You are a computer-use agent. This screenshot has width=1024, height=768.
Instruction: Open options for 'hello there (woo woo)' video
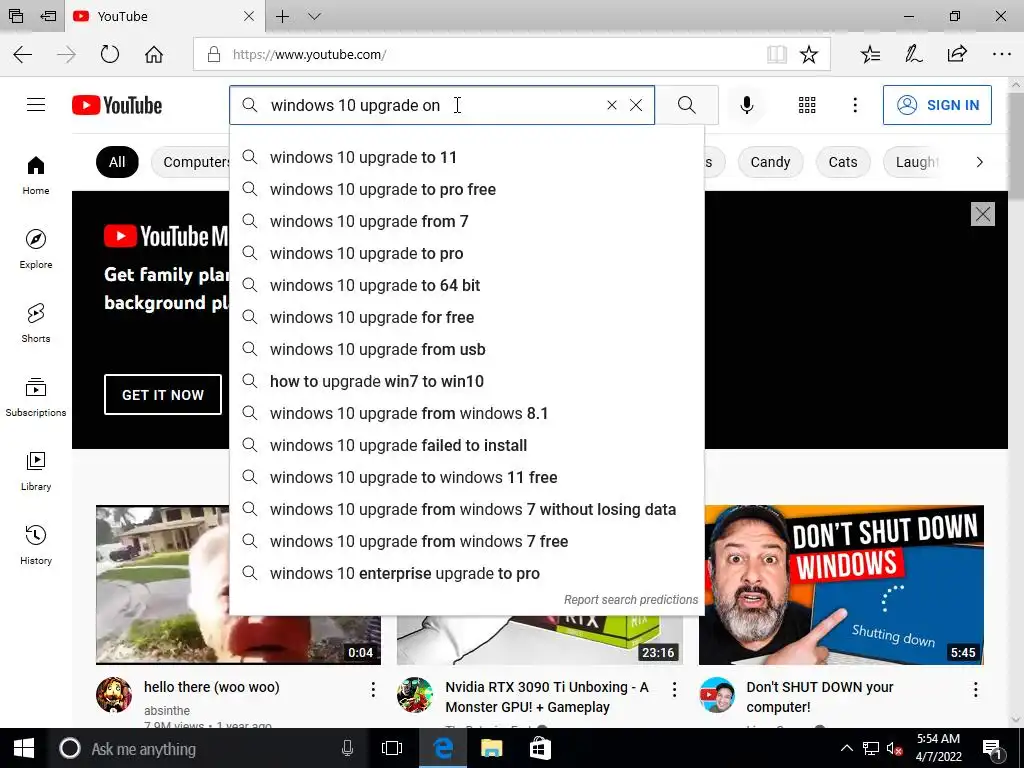(x=373, y=689)
